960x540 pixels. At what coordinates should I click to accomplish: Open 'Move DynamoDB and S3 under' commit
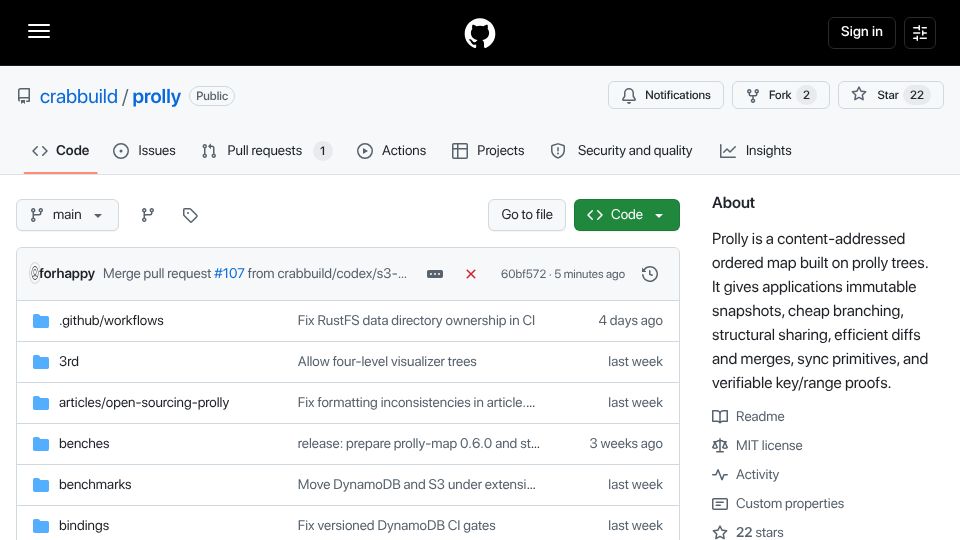pos(416,485)
